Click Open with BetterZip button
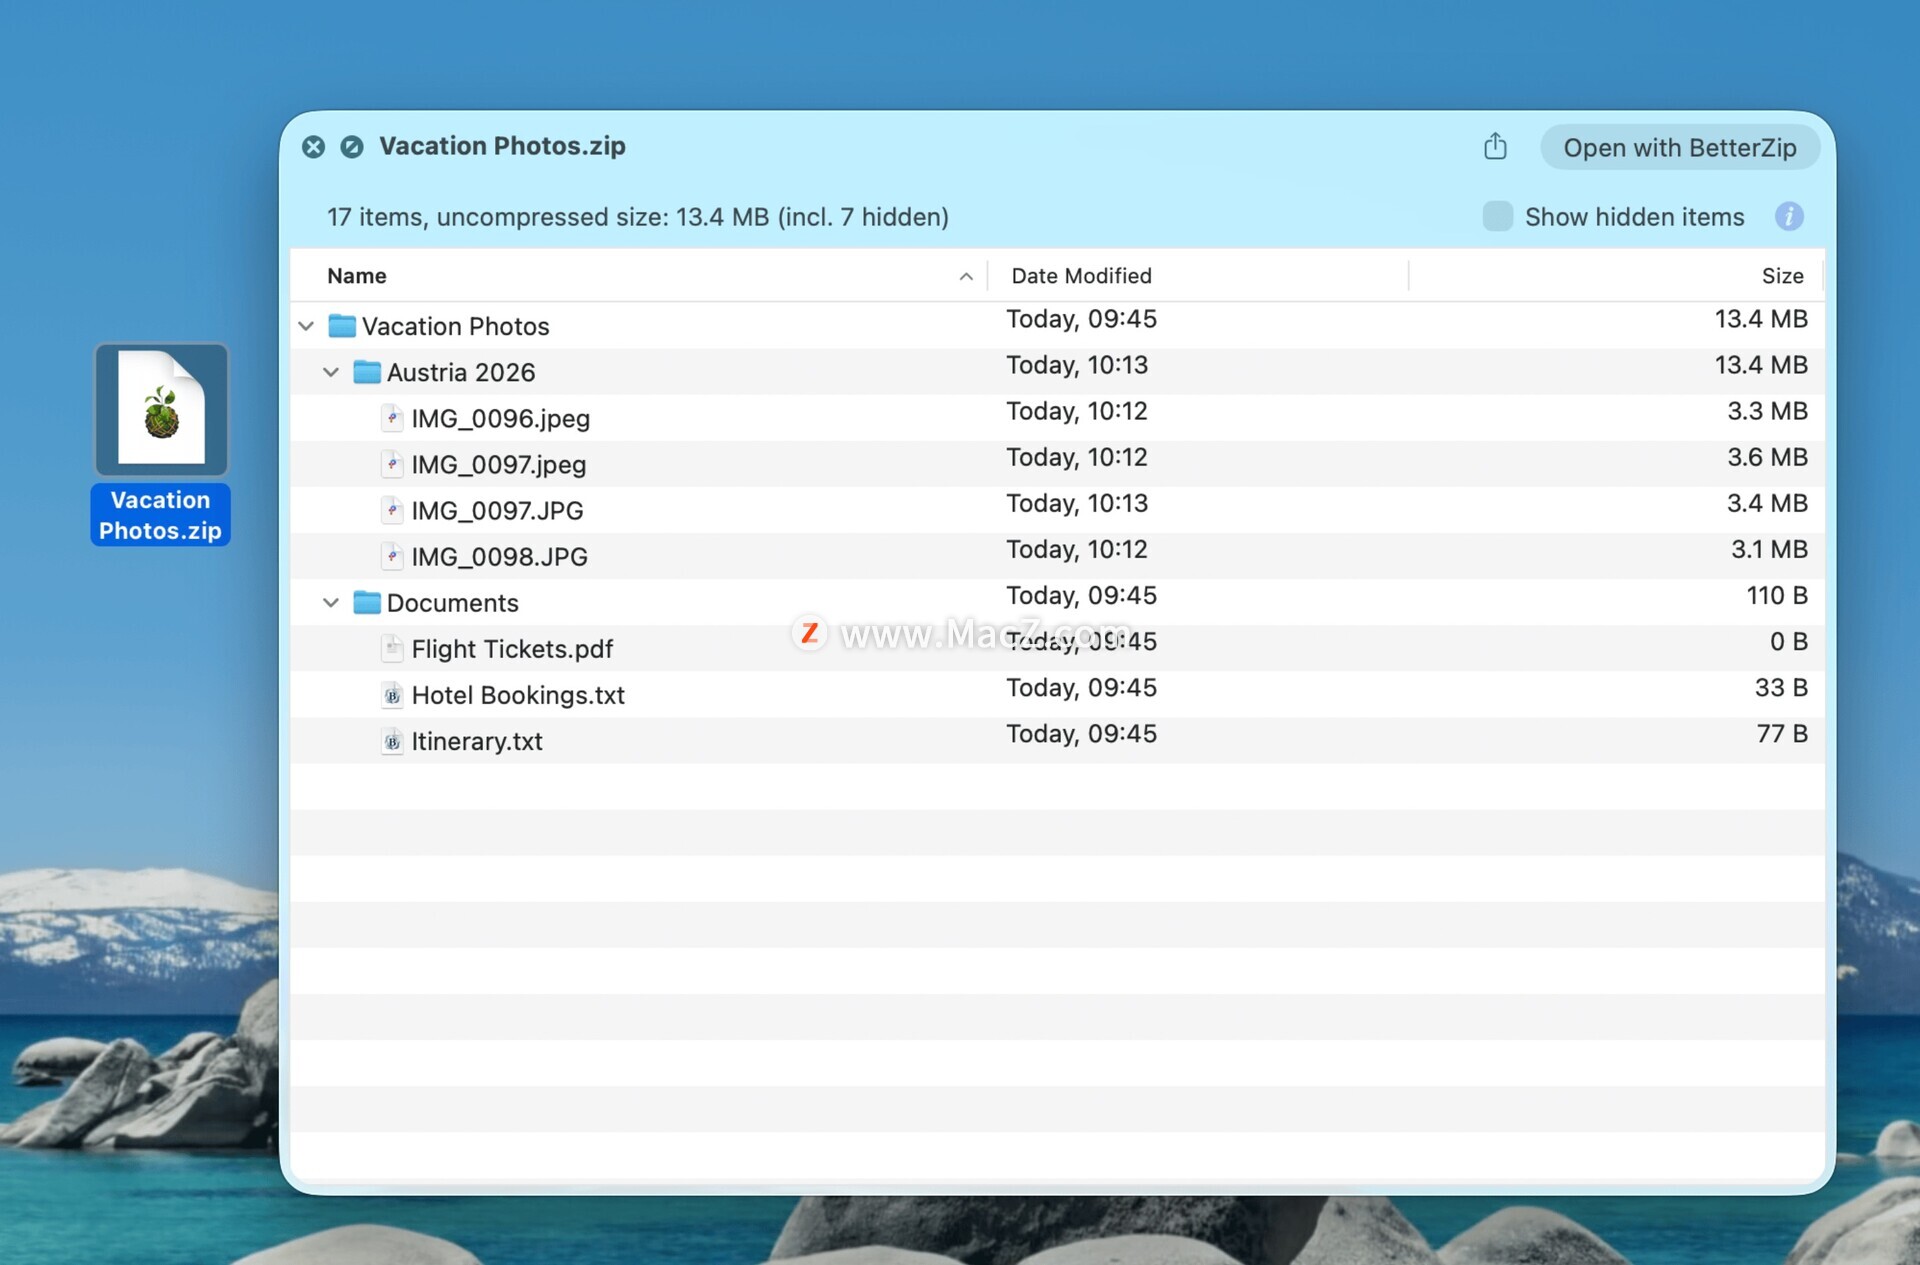Image resolution: width=1920 pixels, height=1265 pixels. coord(1680,148)
